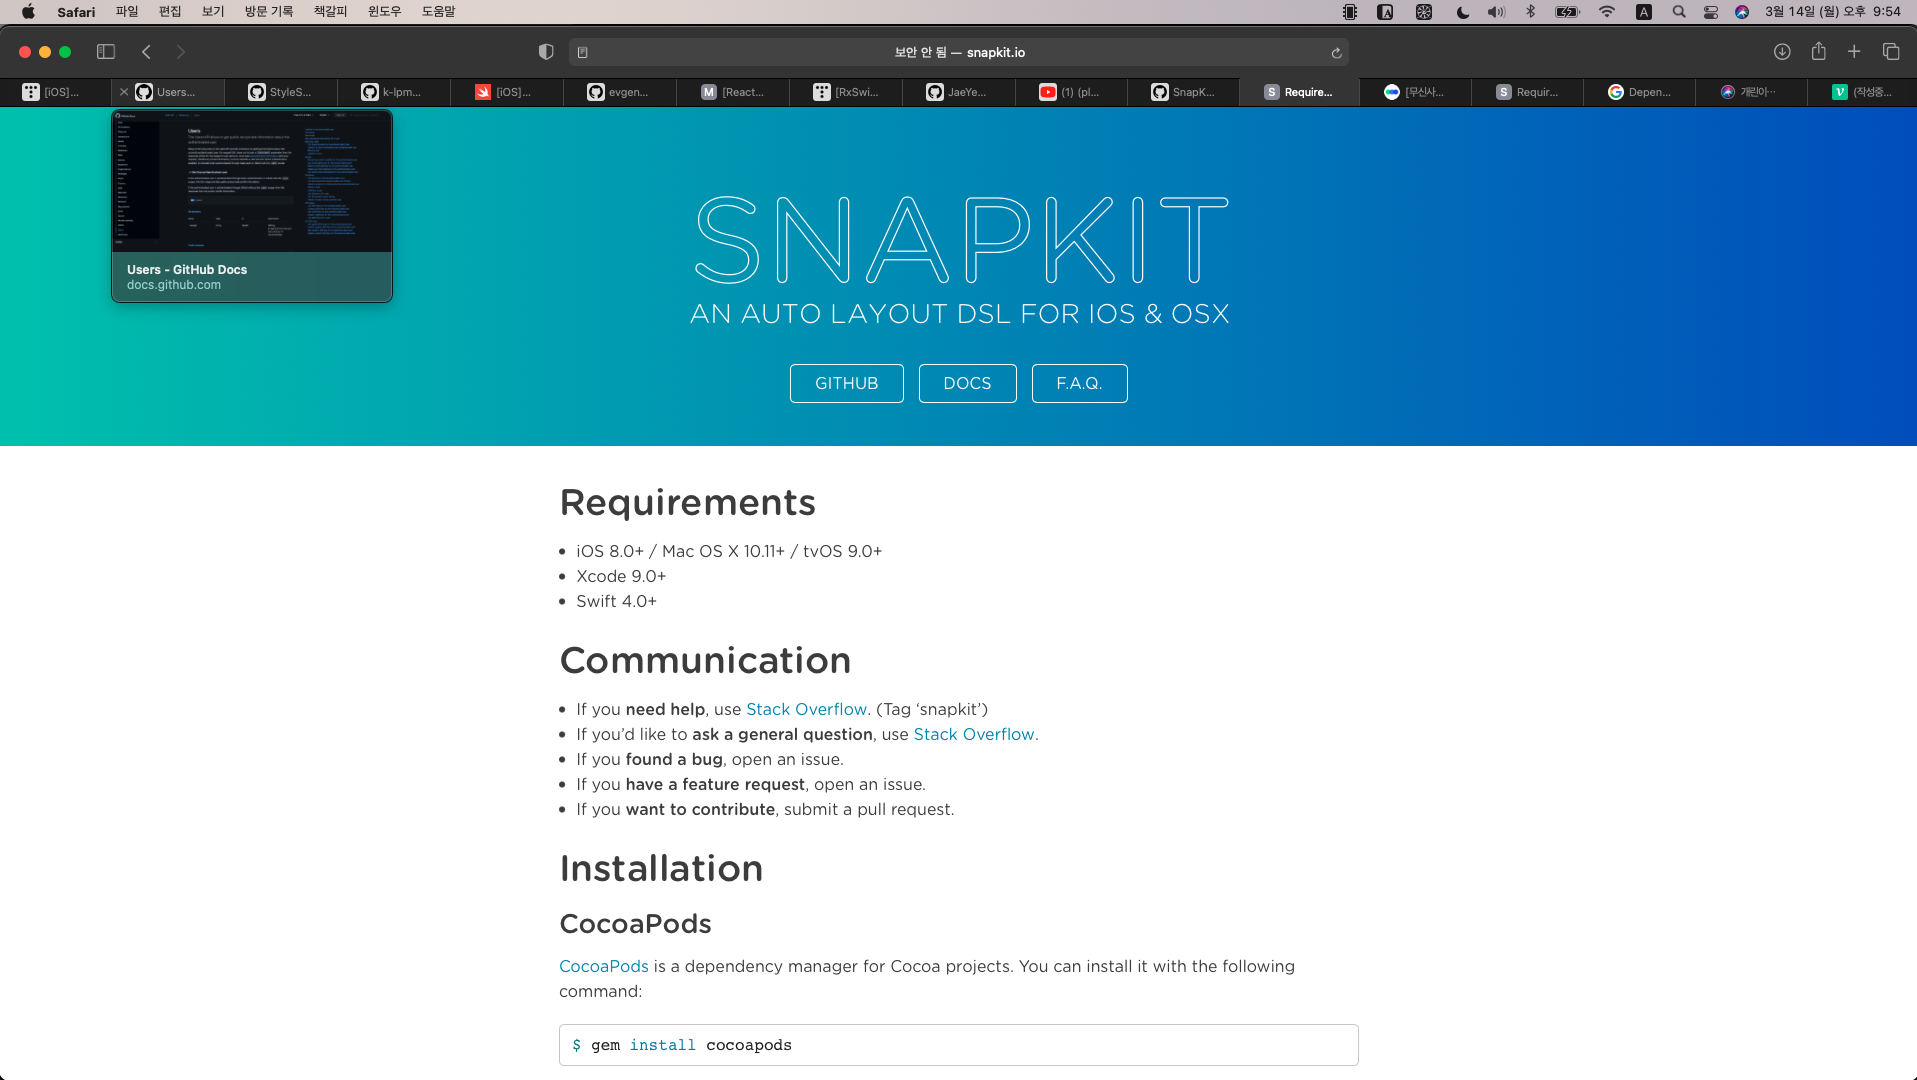Click the reload page icon in address bar
1917x1080 pixels.
(1336, 52)
